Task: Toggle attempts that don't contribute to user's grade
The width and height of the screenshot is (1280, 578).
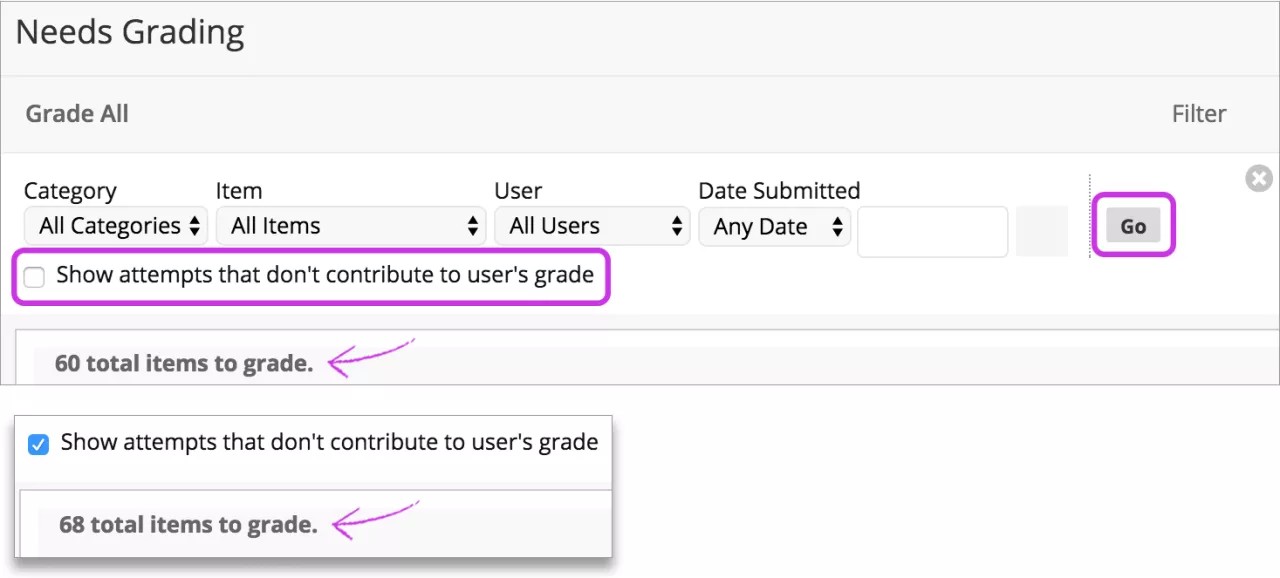Action: tap(34, 277)
